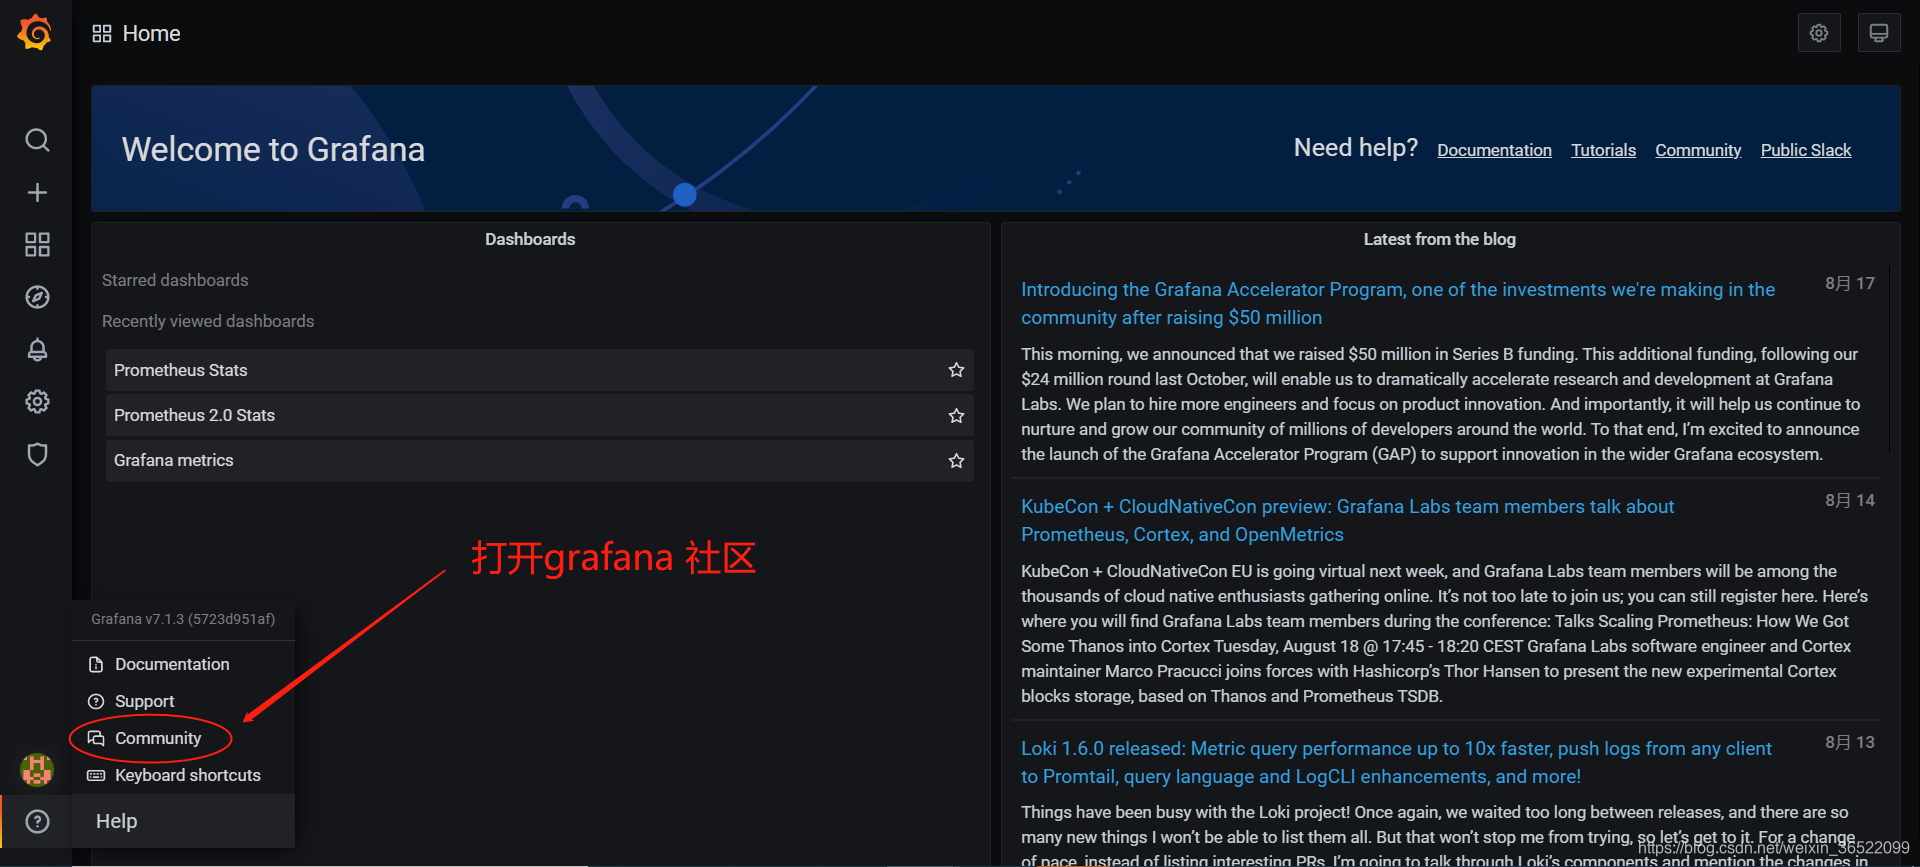Image resolution: width=1920 pixels, height=867 pixels.
Task: Click the Dashboards panel title
Action: (x=530, y=239)
